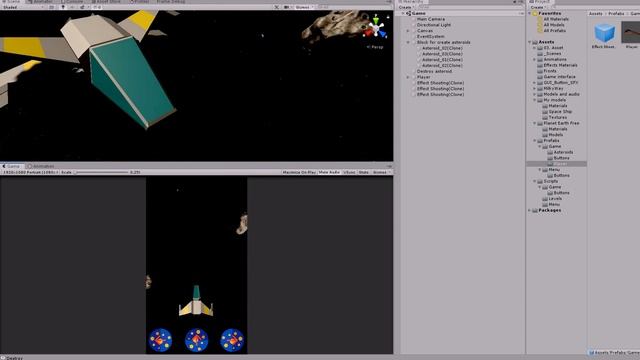Image resolution: width=640 pixels, height=360 pixels.
Task: Click the All Models search icon
Action: (x=540, y=25)
